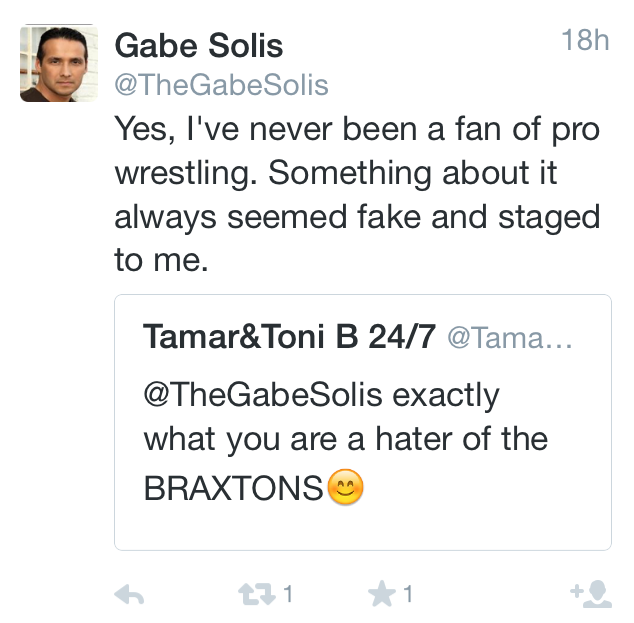Screen dimensions: 634x623
Task: Click the 18h timestamp
Action: (x=584, y=41)
